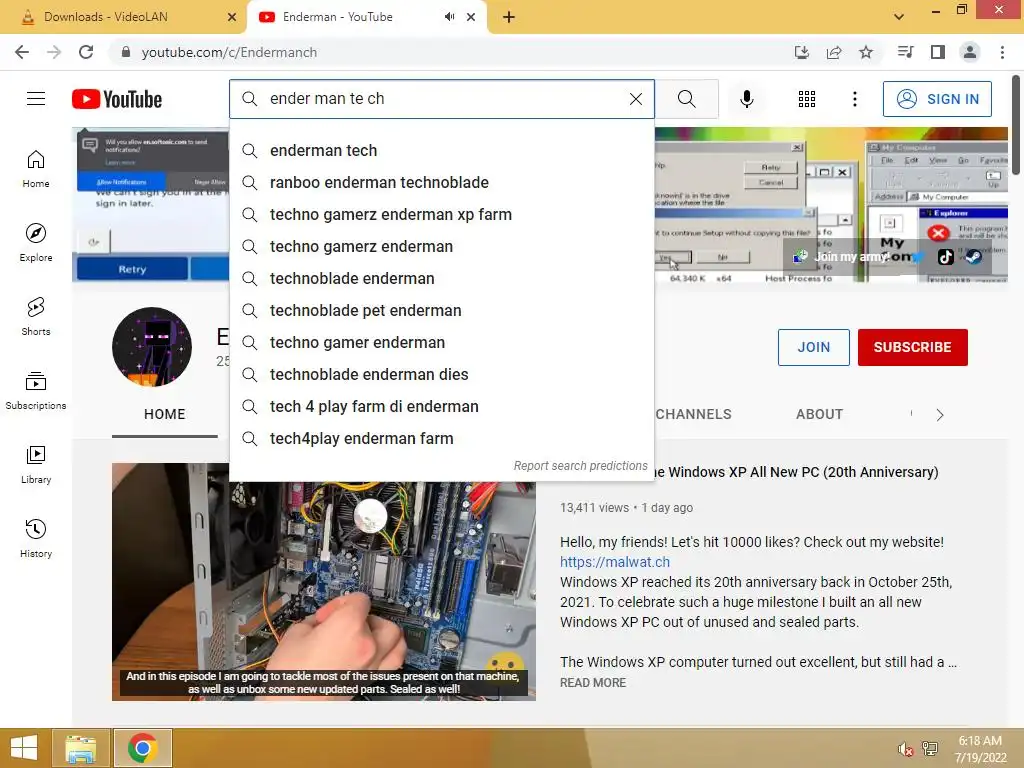Reload the current page

pyautogui.click(x=86, y=52)
